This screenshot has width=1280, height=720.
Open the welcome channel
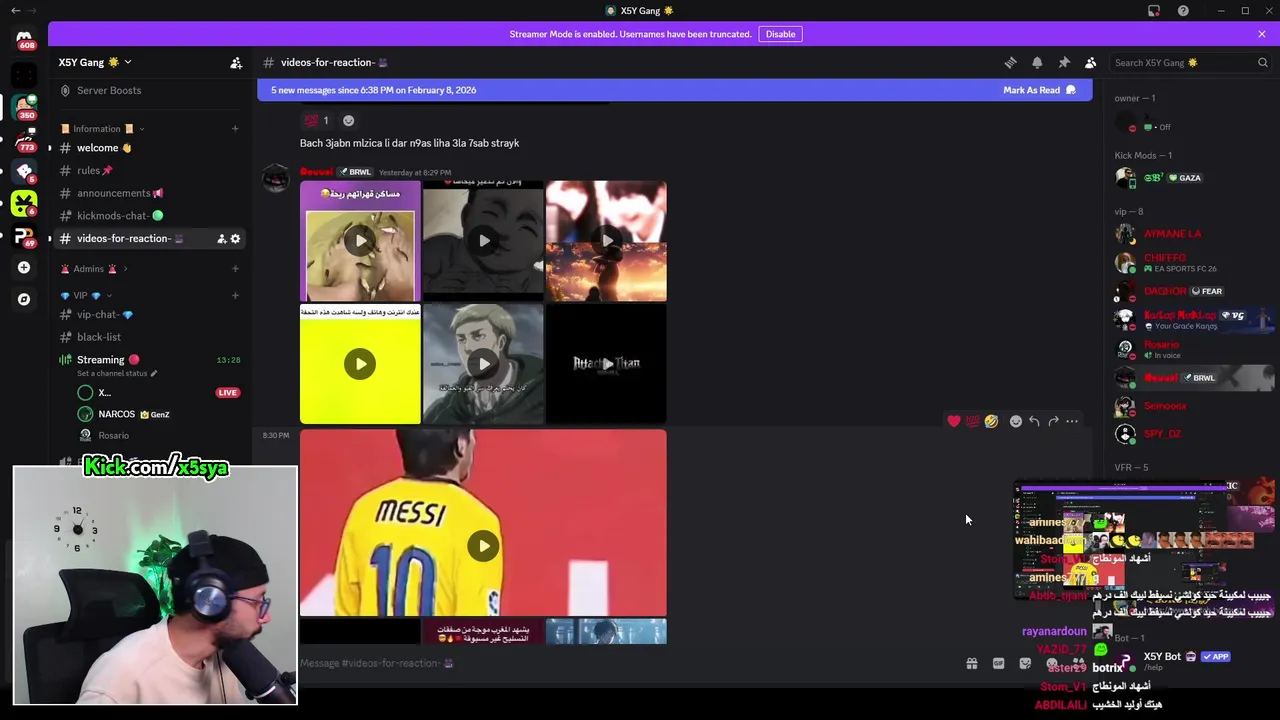(x=150, y=148)
